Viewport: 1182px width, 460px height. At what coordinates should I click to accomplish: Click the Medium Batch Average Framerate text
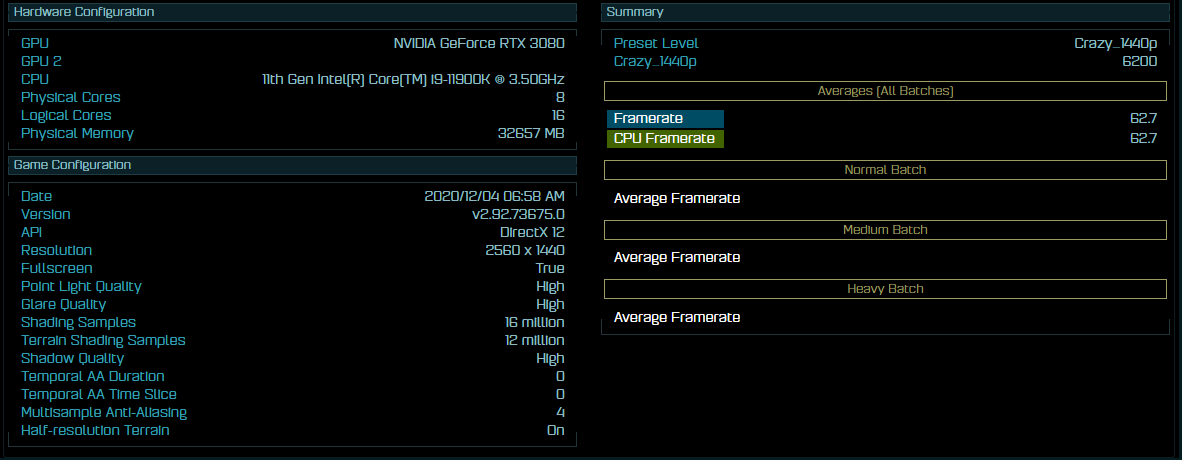coord(677,258)
